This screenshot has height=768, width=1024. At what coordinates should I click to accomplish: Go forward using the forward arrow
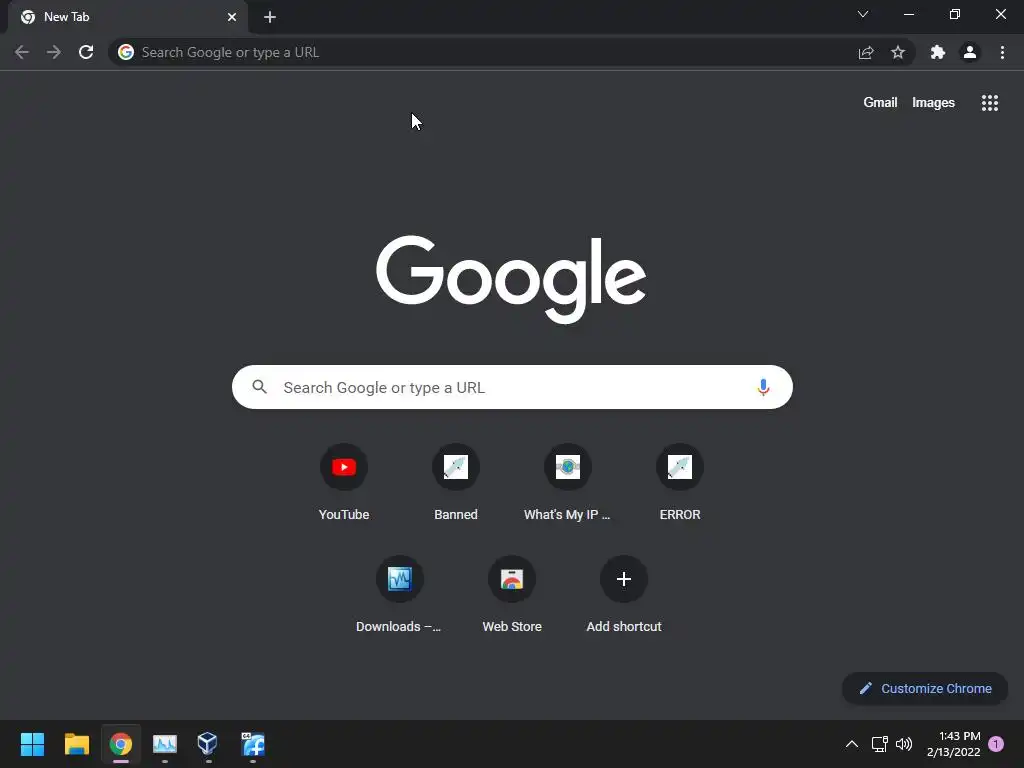point(54,52)
